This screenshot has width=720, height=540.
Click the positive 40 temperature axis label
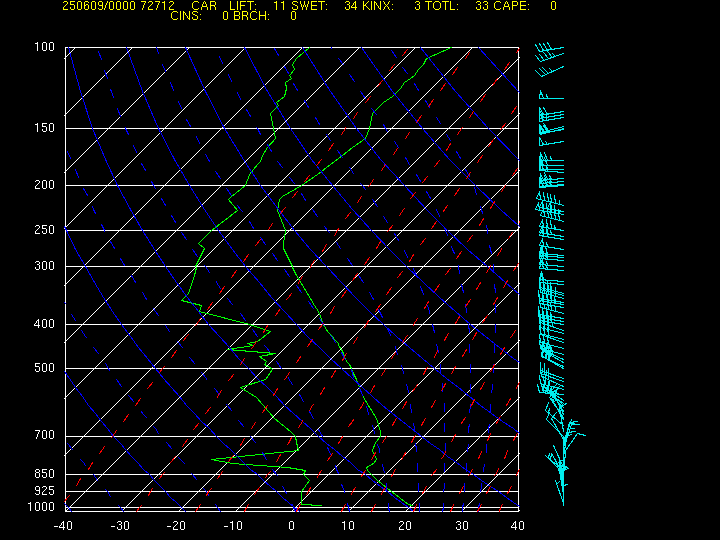[x=518, y=526]
